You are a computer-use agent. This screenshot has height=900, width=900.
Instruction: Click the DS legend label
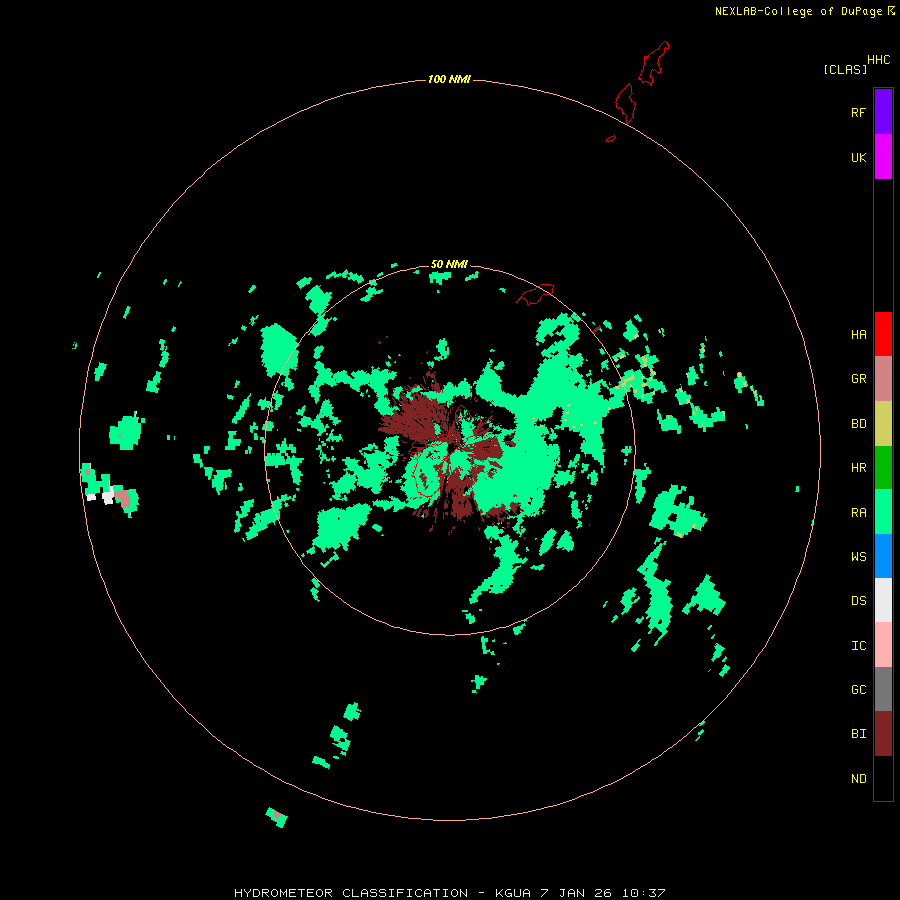(x=858, y=601)
